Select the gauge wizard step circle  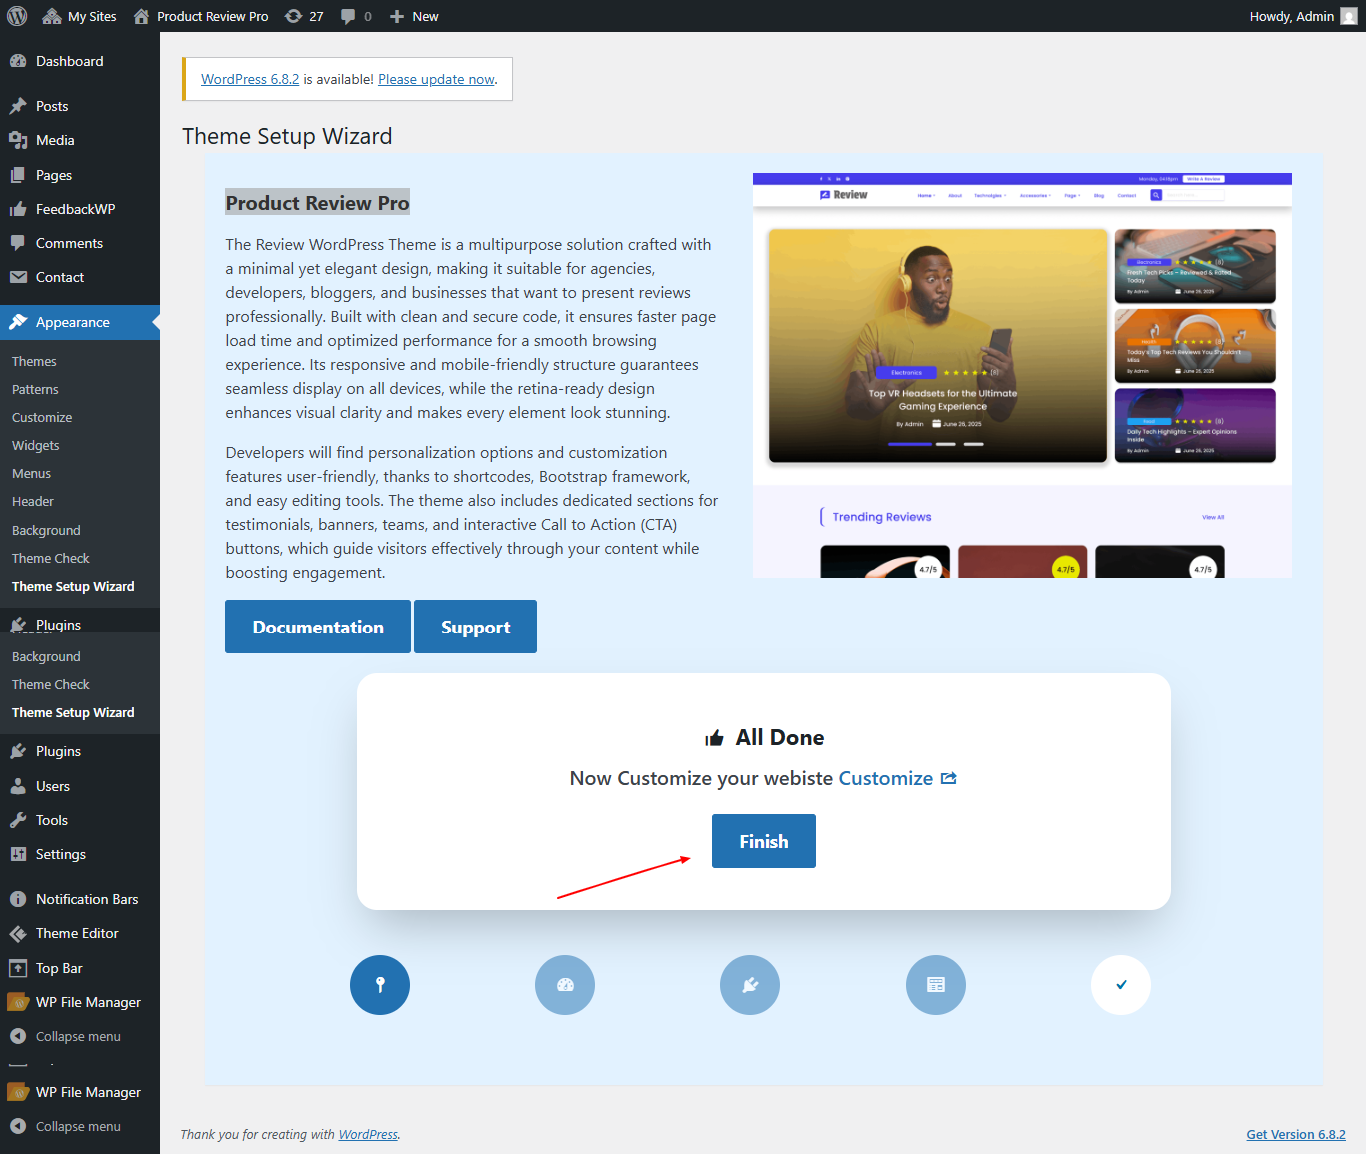pos(565,985)
